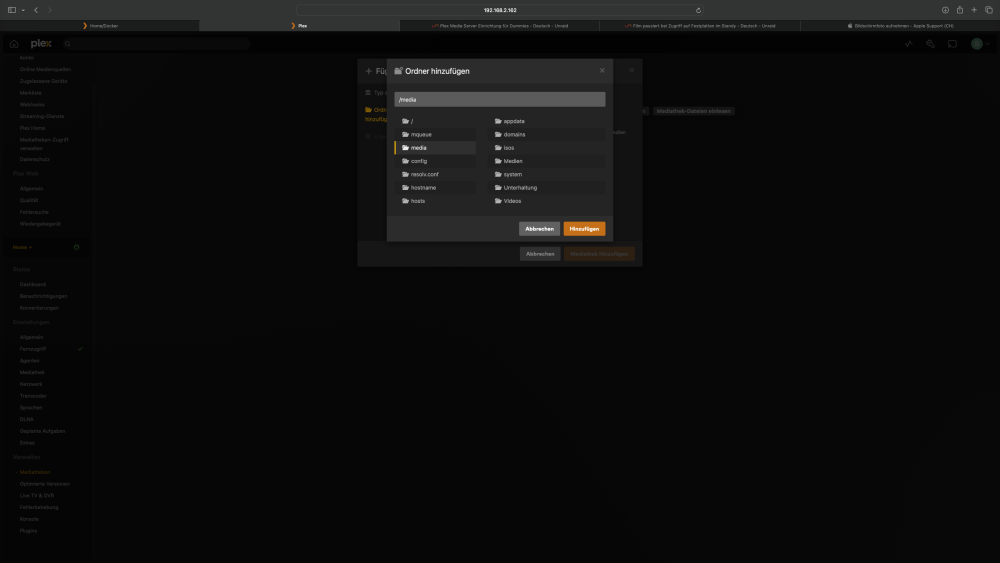
Task: Click the Plex search field
Action: pyautogui.click(x=156, y=44)
